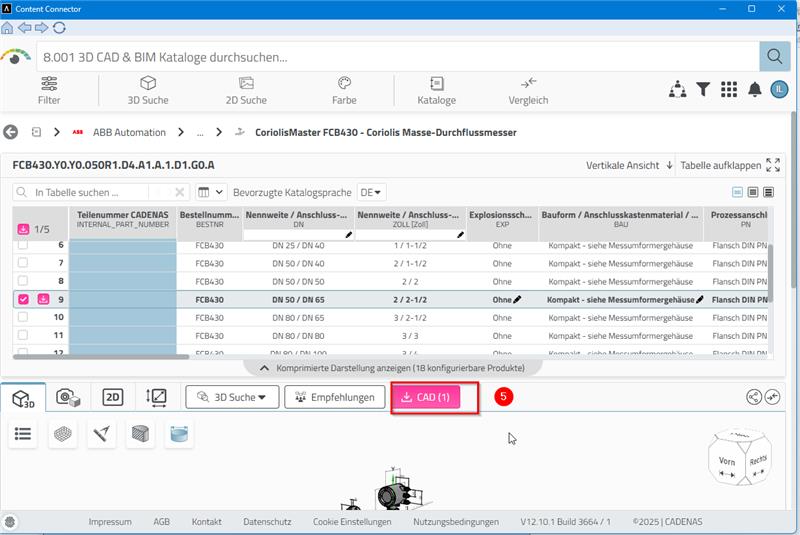Click the Vergleich compare icon

point(528,90)
